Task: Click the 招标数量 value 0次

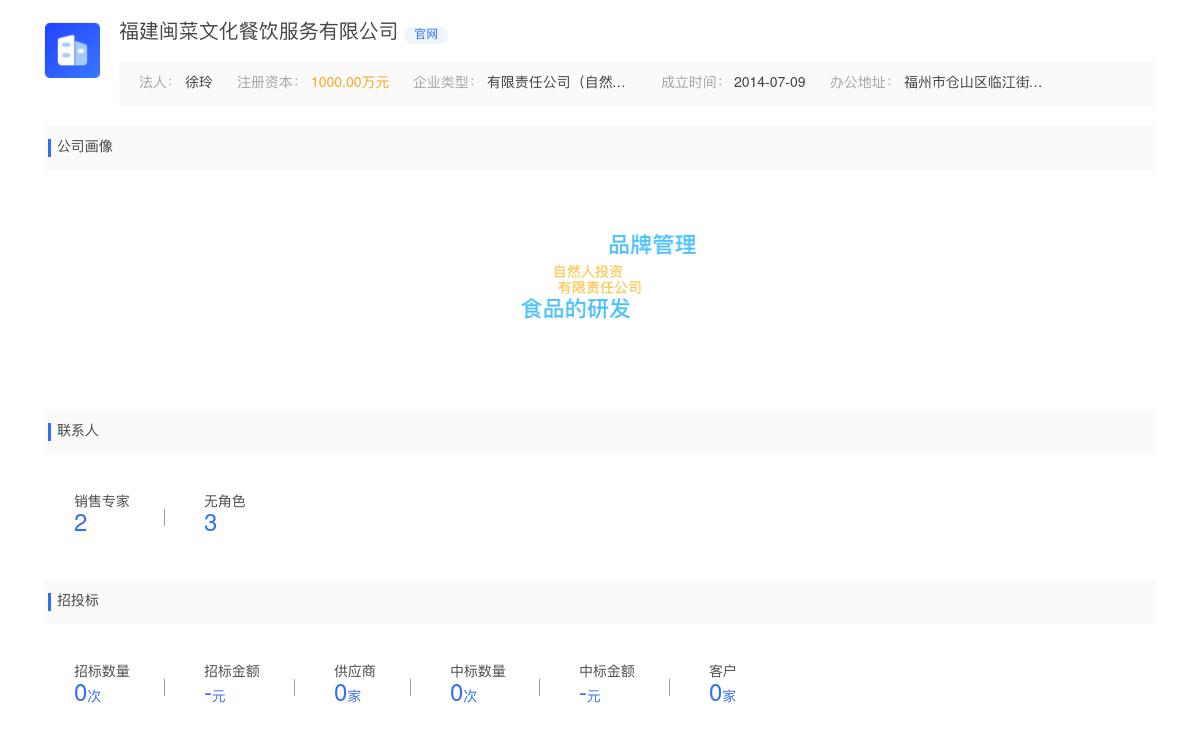Action: [88, 693]
